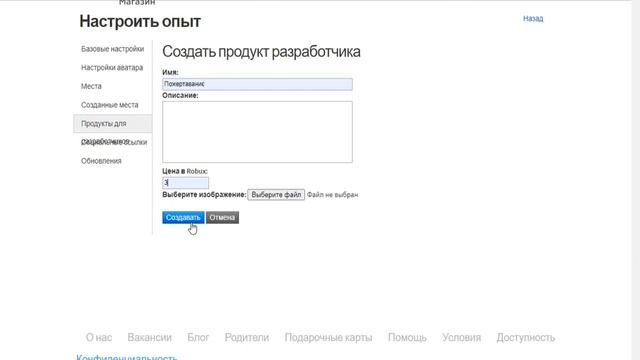Open the Выберите файл file picker
This screenshot has height=360, width=640.
(x=276, y=195)
